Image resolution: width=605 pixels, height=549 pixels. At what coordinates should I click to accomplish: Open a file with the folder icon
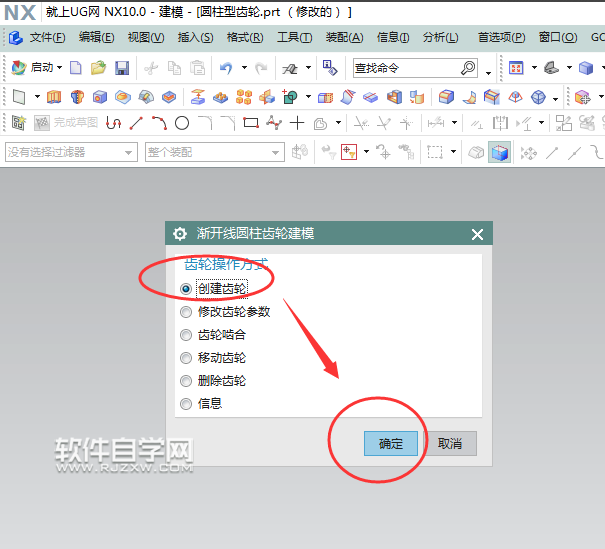point(98,68)
